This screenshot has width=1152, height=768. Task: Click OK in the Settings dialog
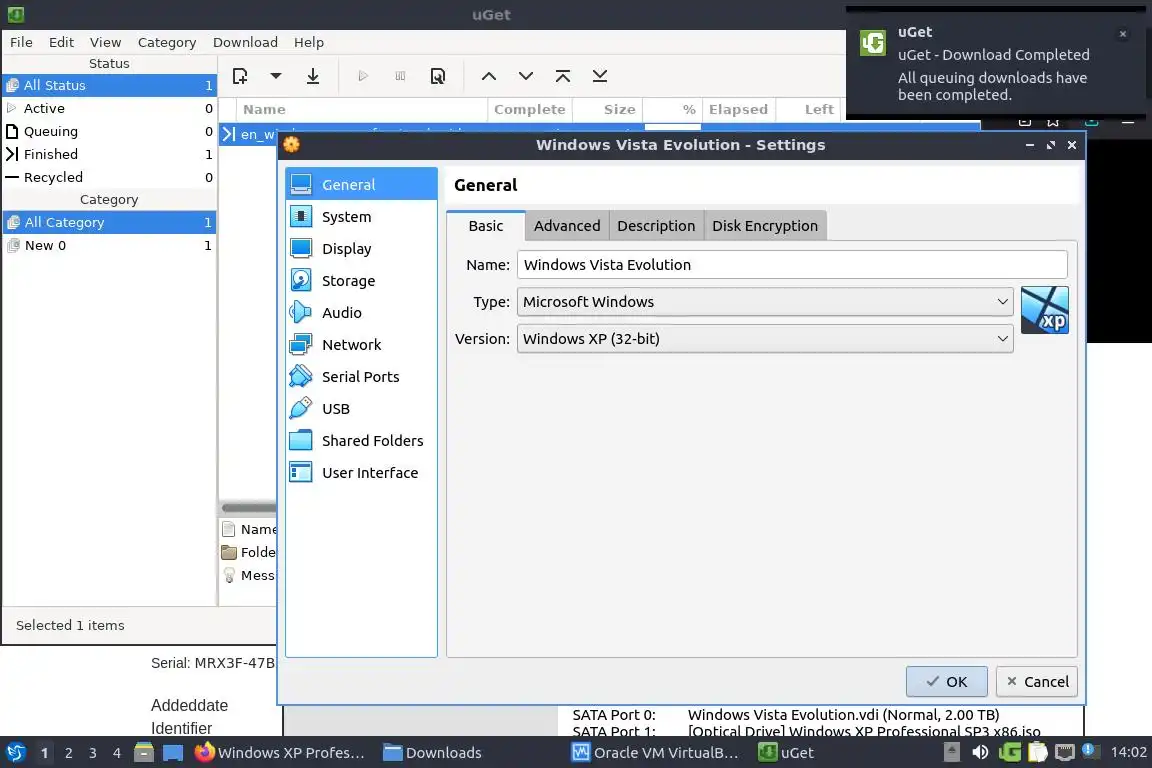click(x=946, y=681)
